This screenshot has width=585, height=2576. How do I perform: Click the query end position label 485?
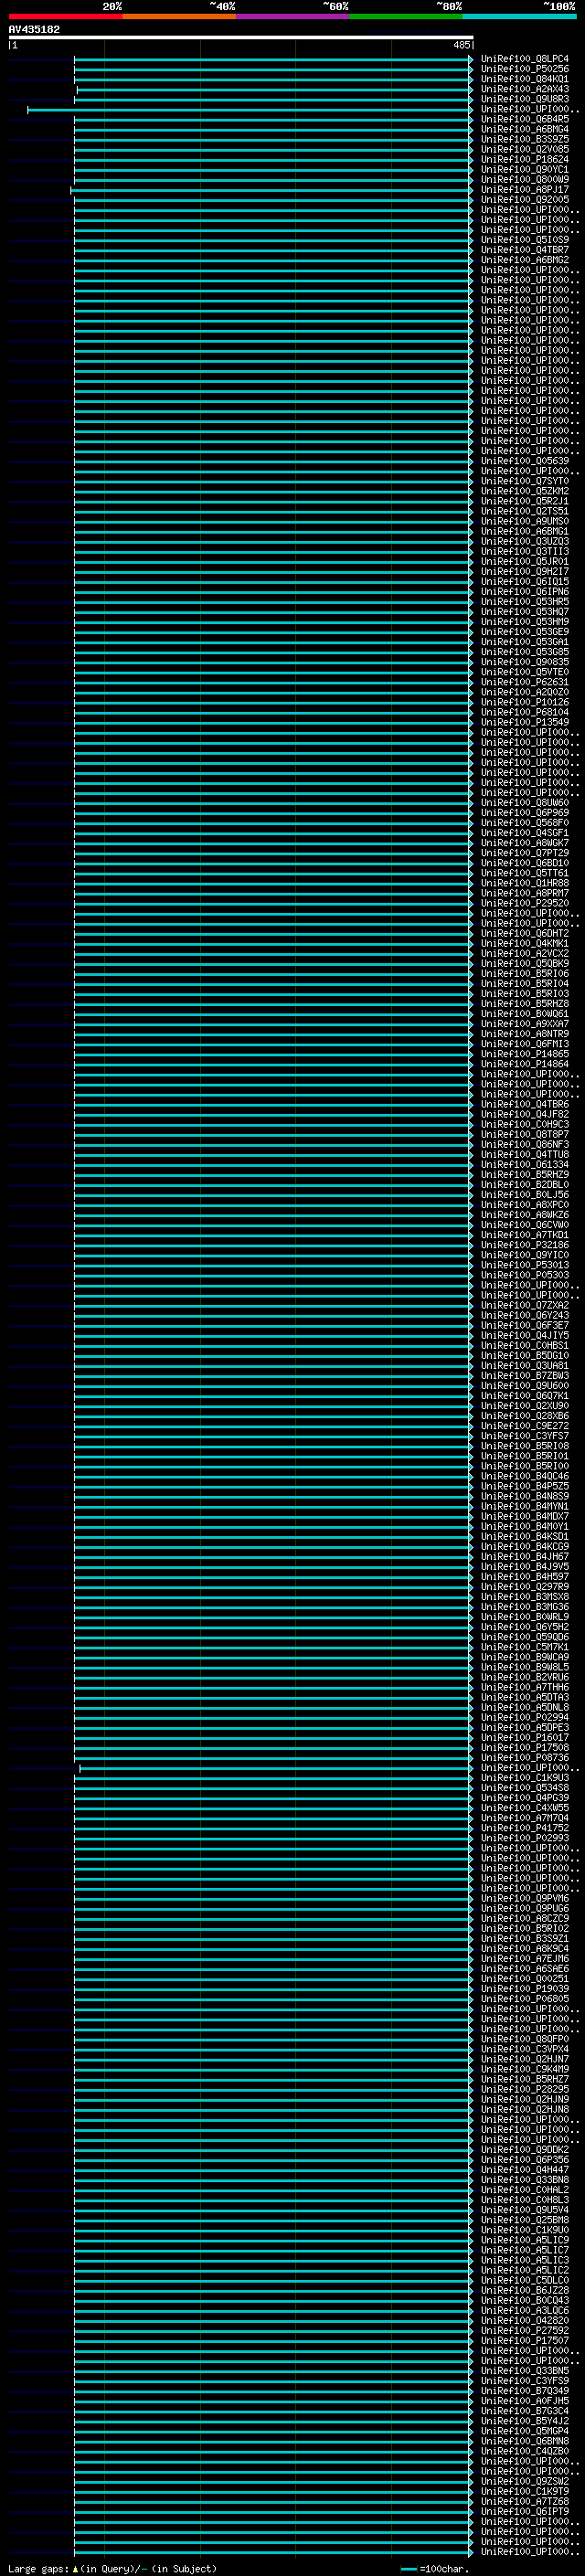[461, 45]
